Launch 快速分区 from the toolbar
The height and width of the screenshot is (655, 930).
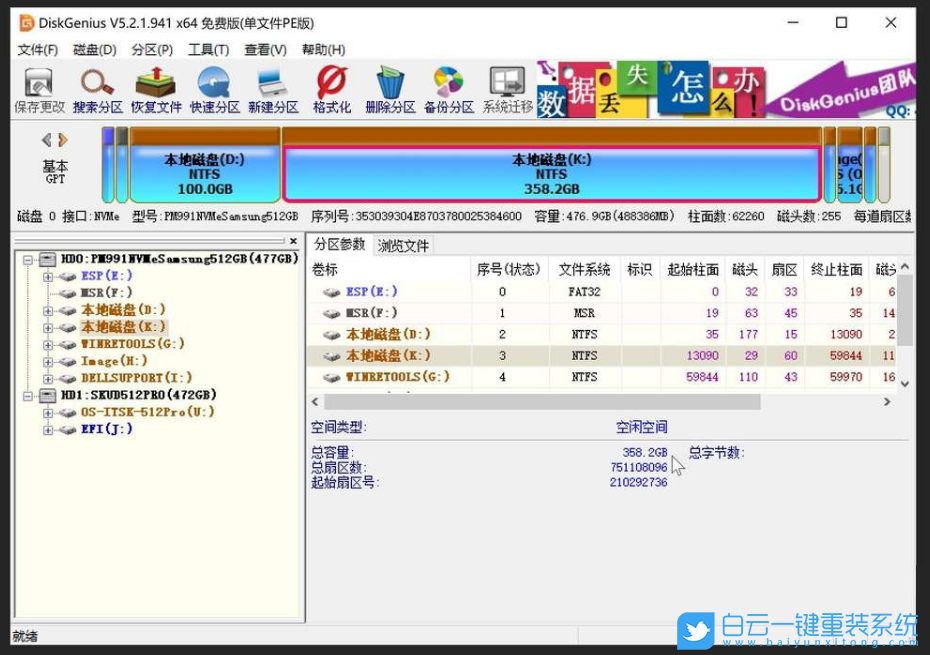click(213, 88)
